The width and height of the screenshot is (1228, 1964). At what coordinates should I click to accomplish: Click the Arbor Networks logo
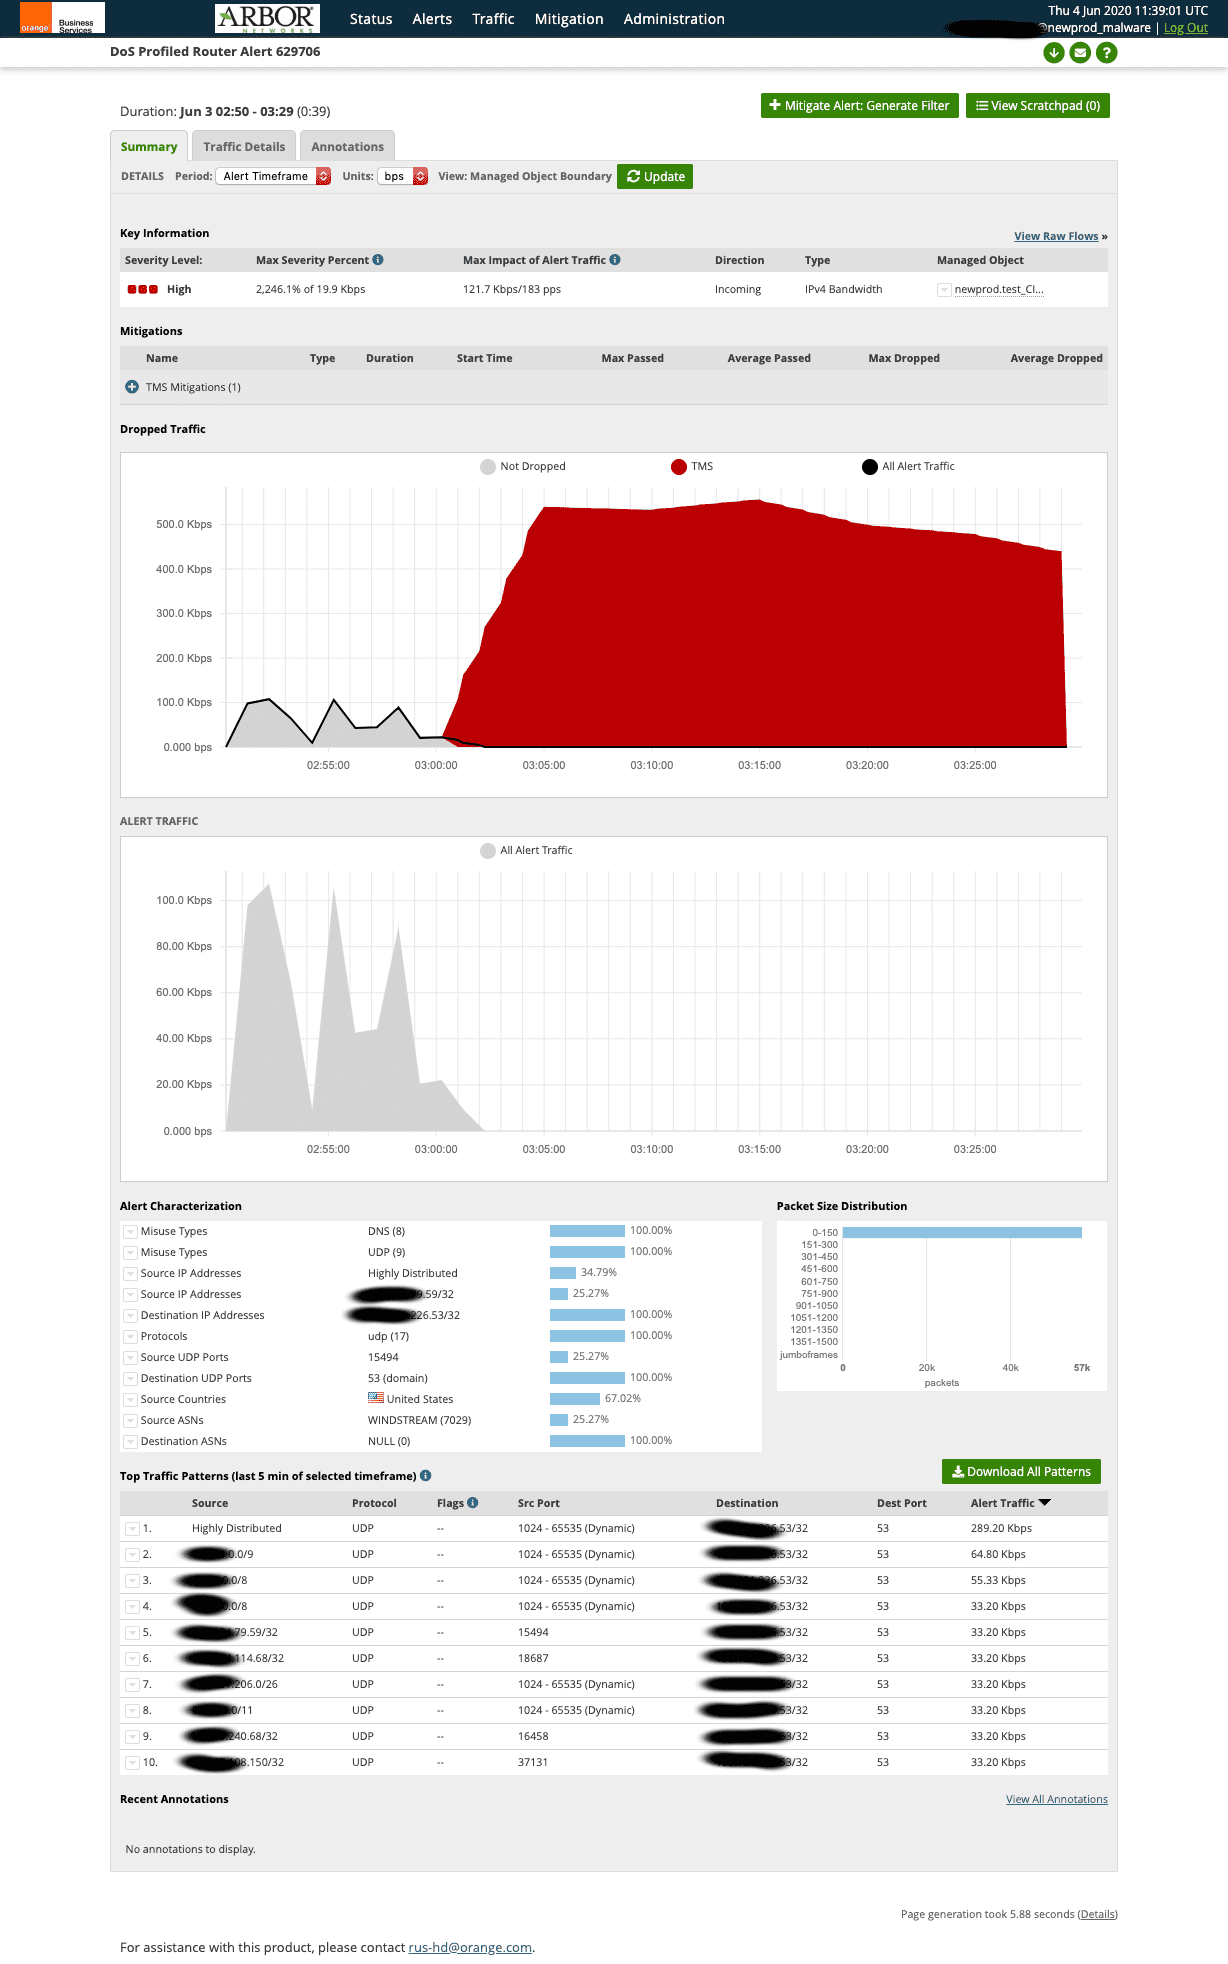click(267, 18)
